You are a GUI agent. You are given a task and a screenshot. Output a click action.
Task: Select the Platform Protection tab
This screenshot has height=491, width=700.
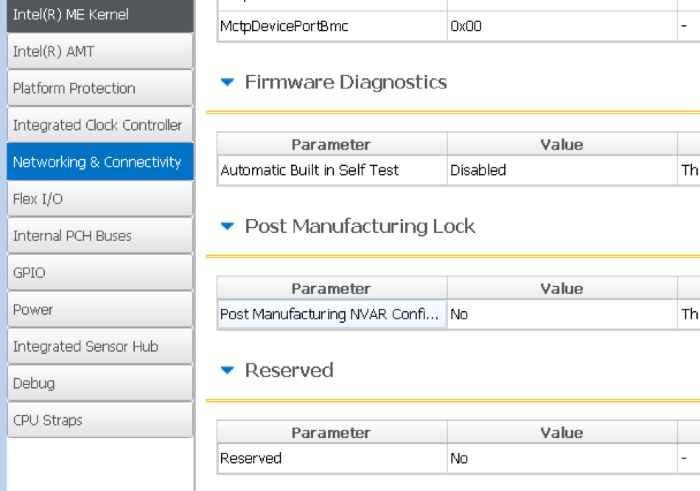pos(98,88)
